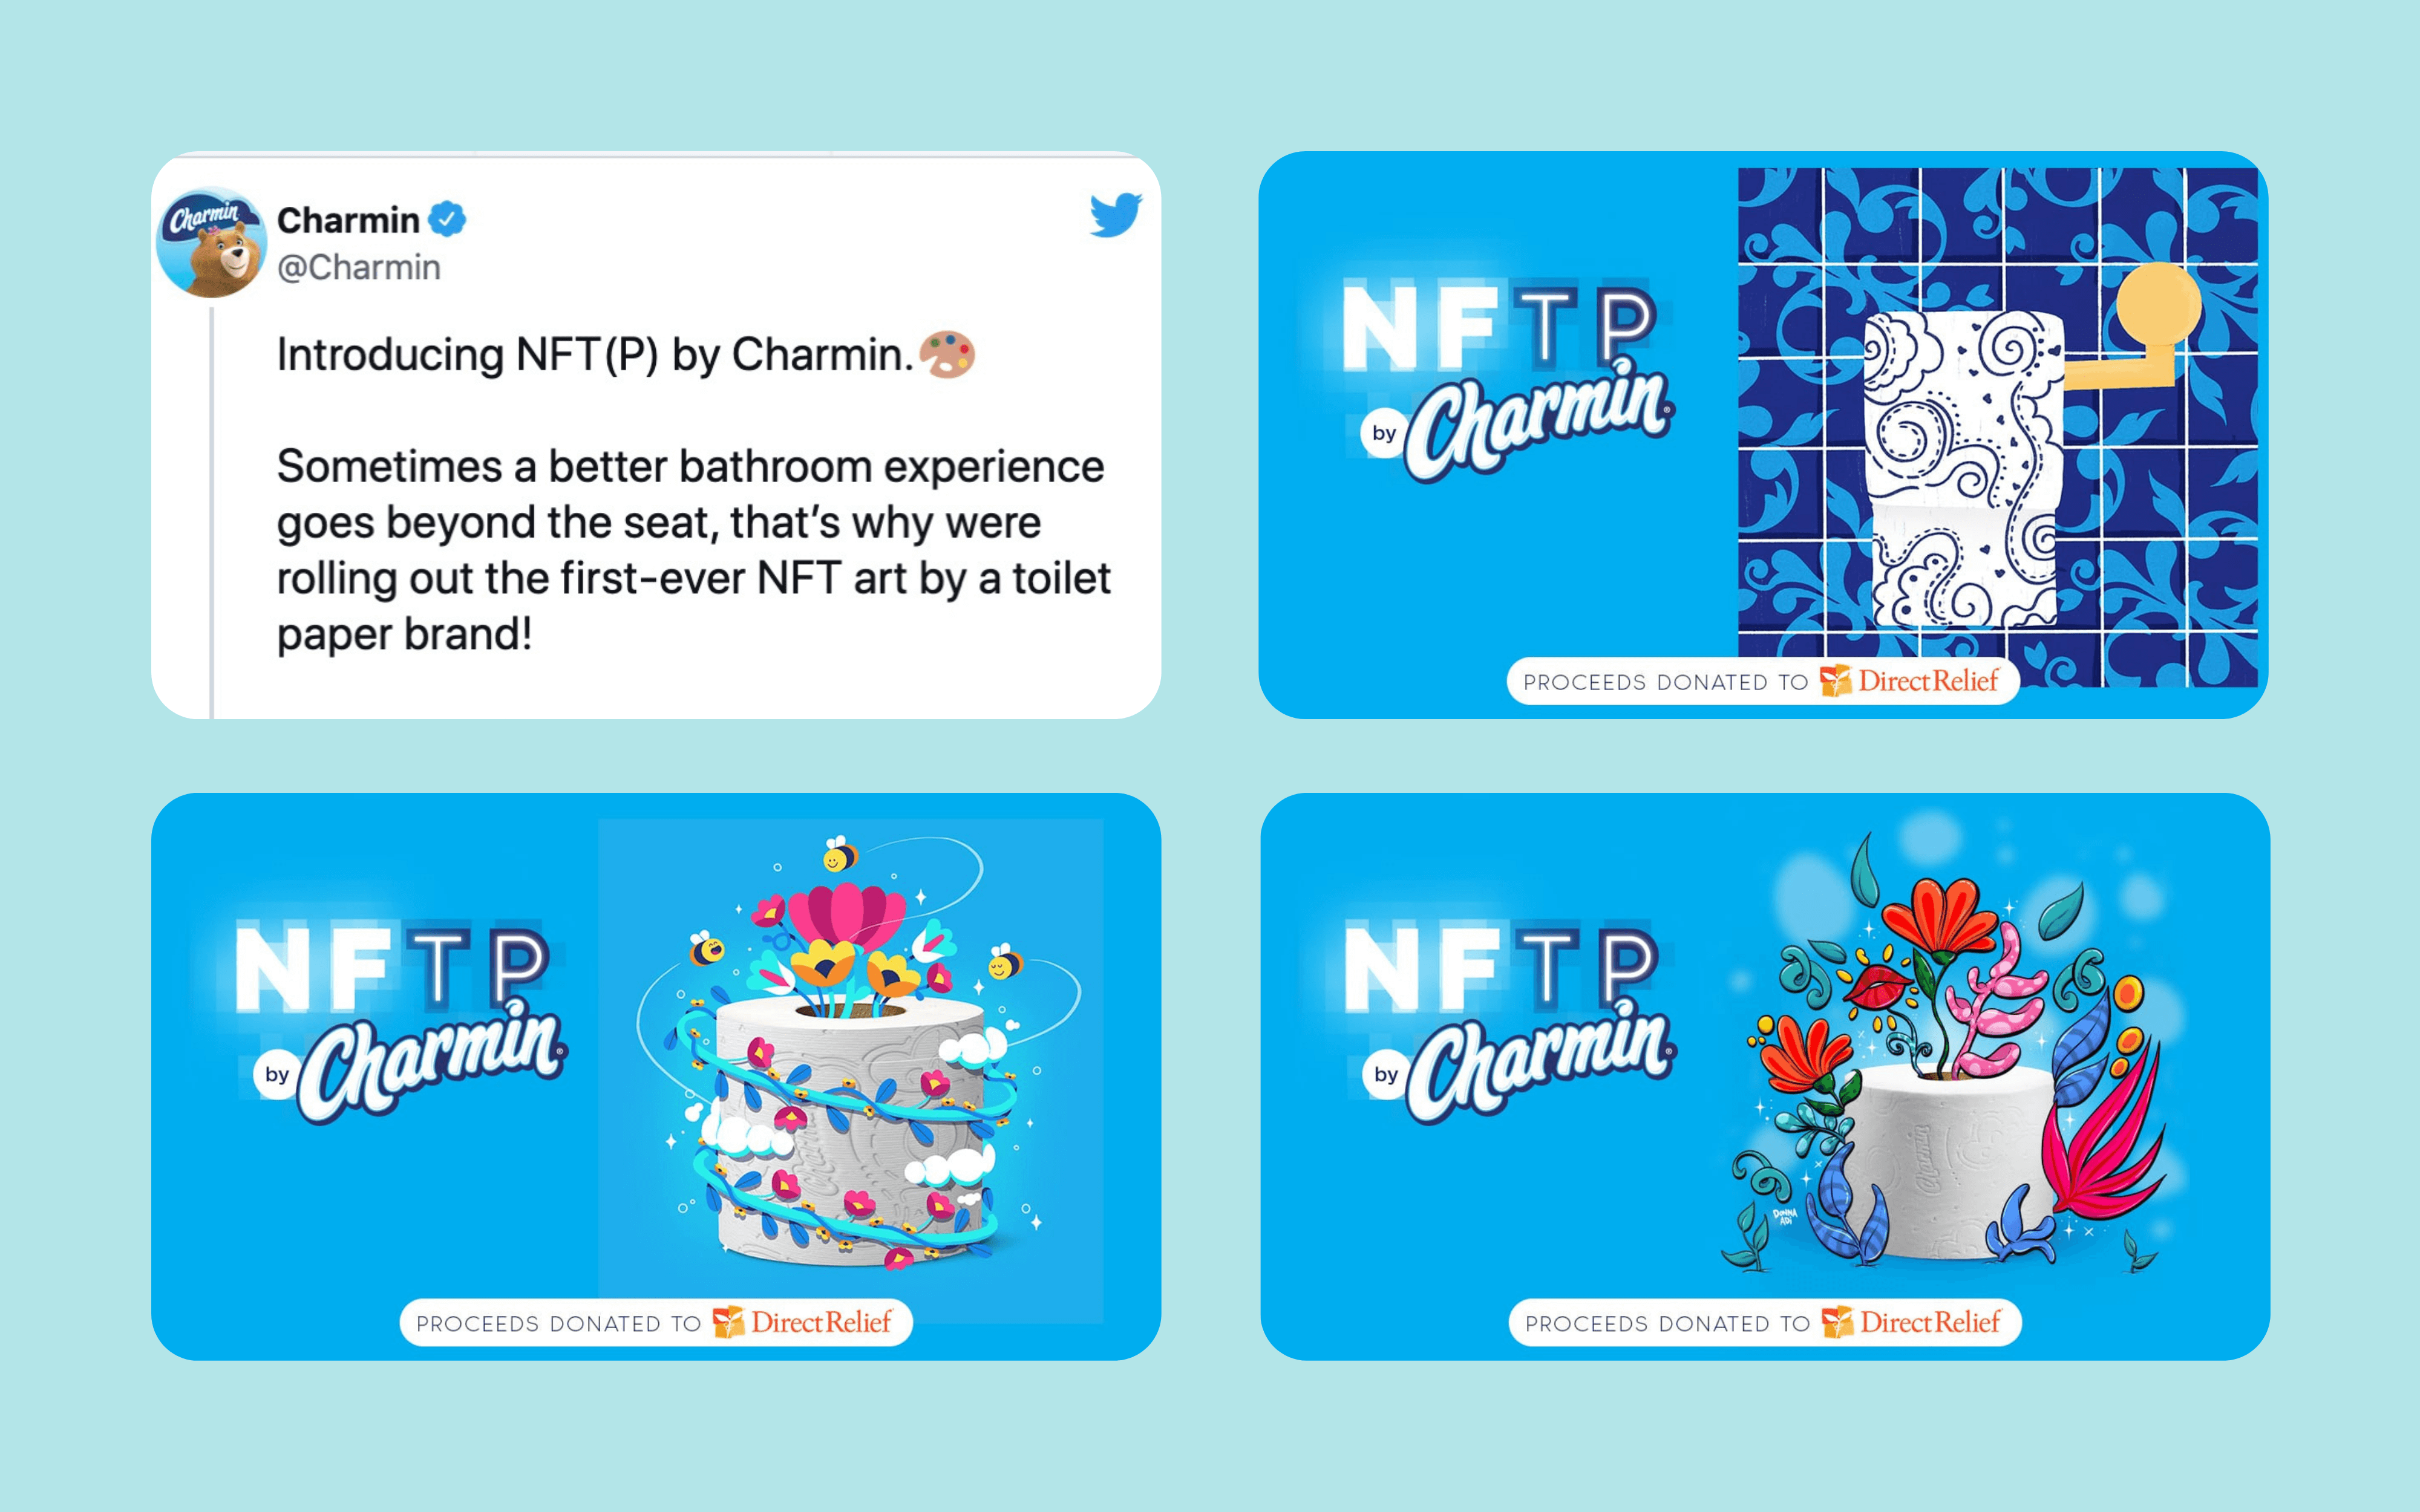Screen dimensions: 2420x1512
Task: Click the paint palette emoji
Action: [946, 354]
